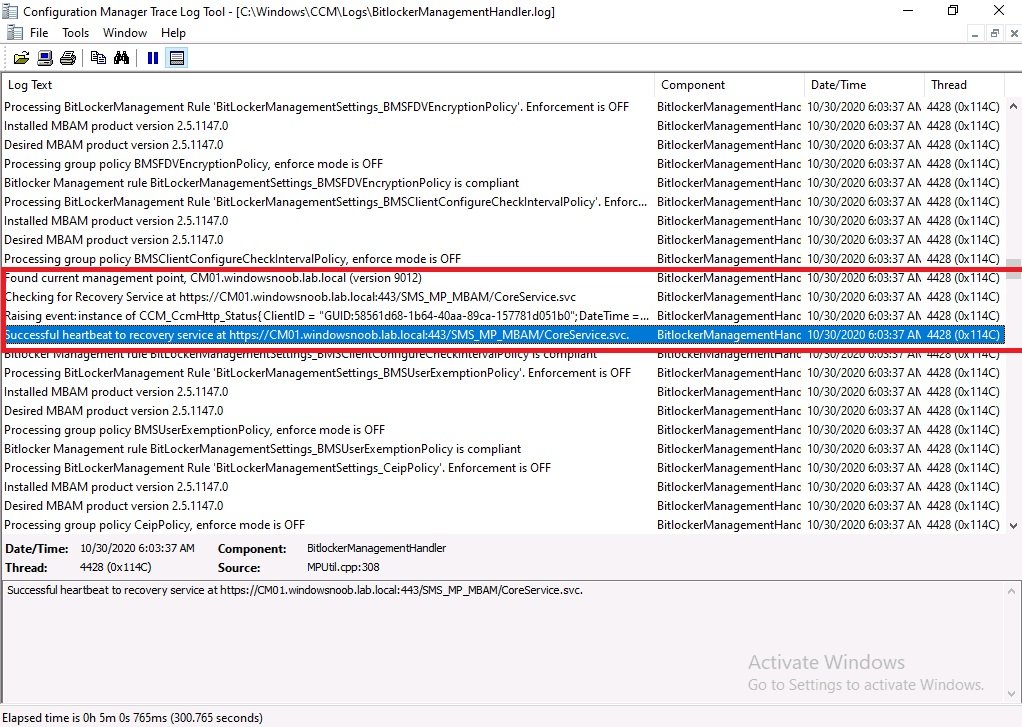Open the Tools menu
The height and width of the screenshot is (727, 1022).
(76, 33)
